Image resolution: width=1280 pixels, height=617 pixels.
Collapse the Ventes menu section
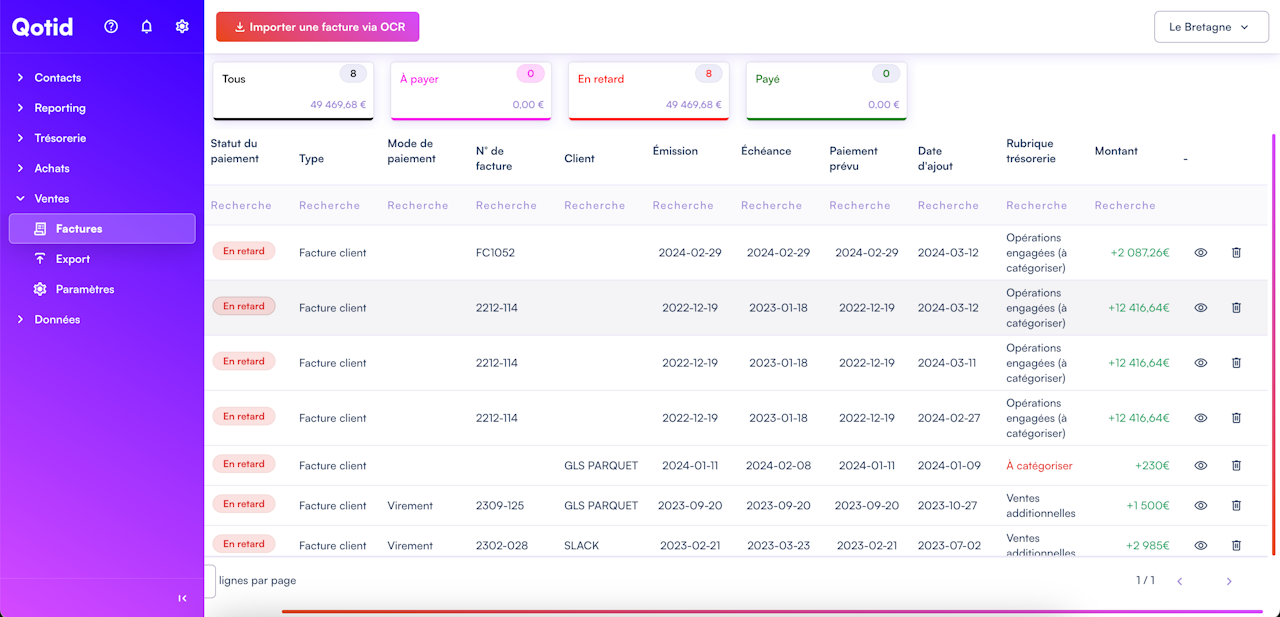tap(52, 199)
